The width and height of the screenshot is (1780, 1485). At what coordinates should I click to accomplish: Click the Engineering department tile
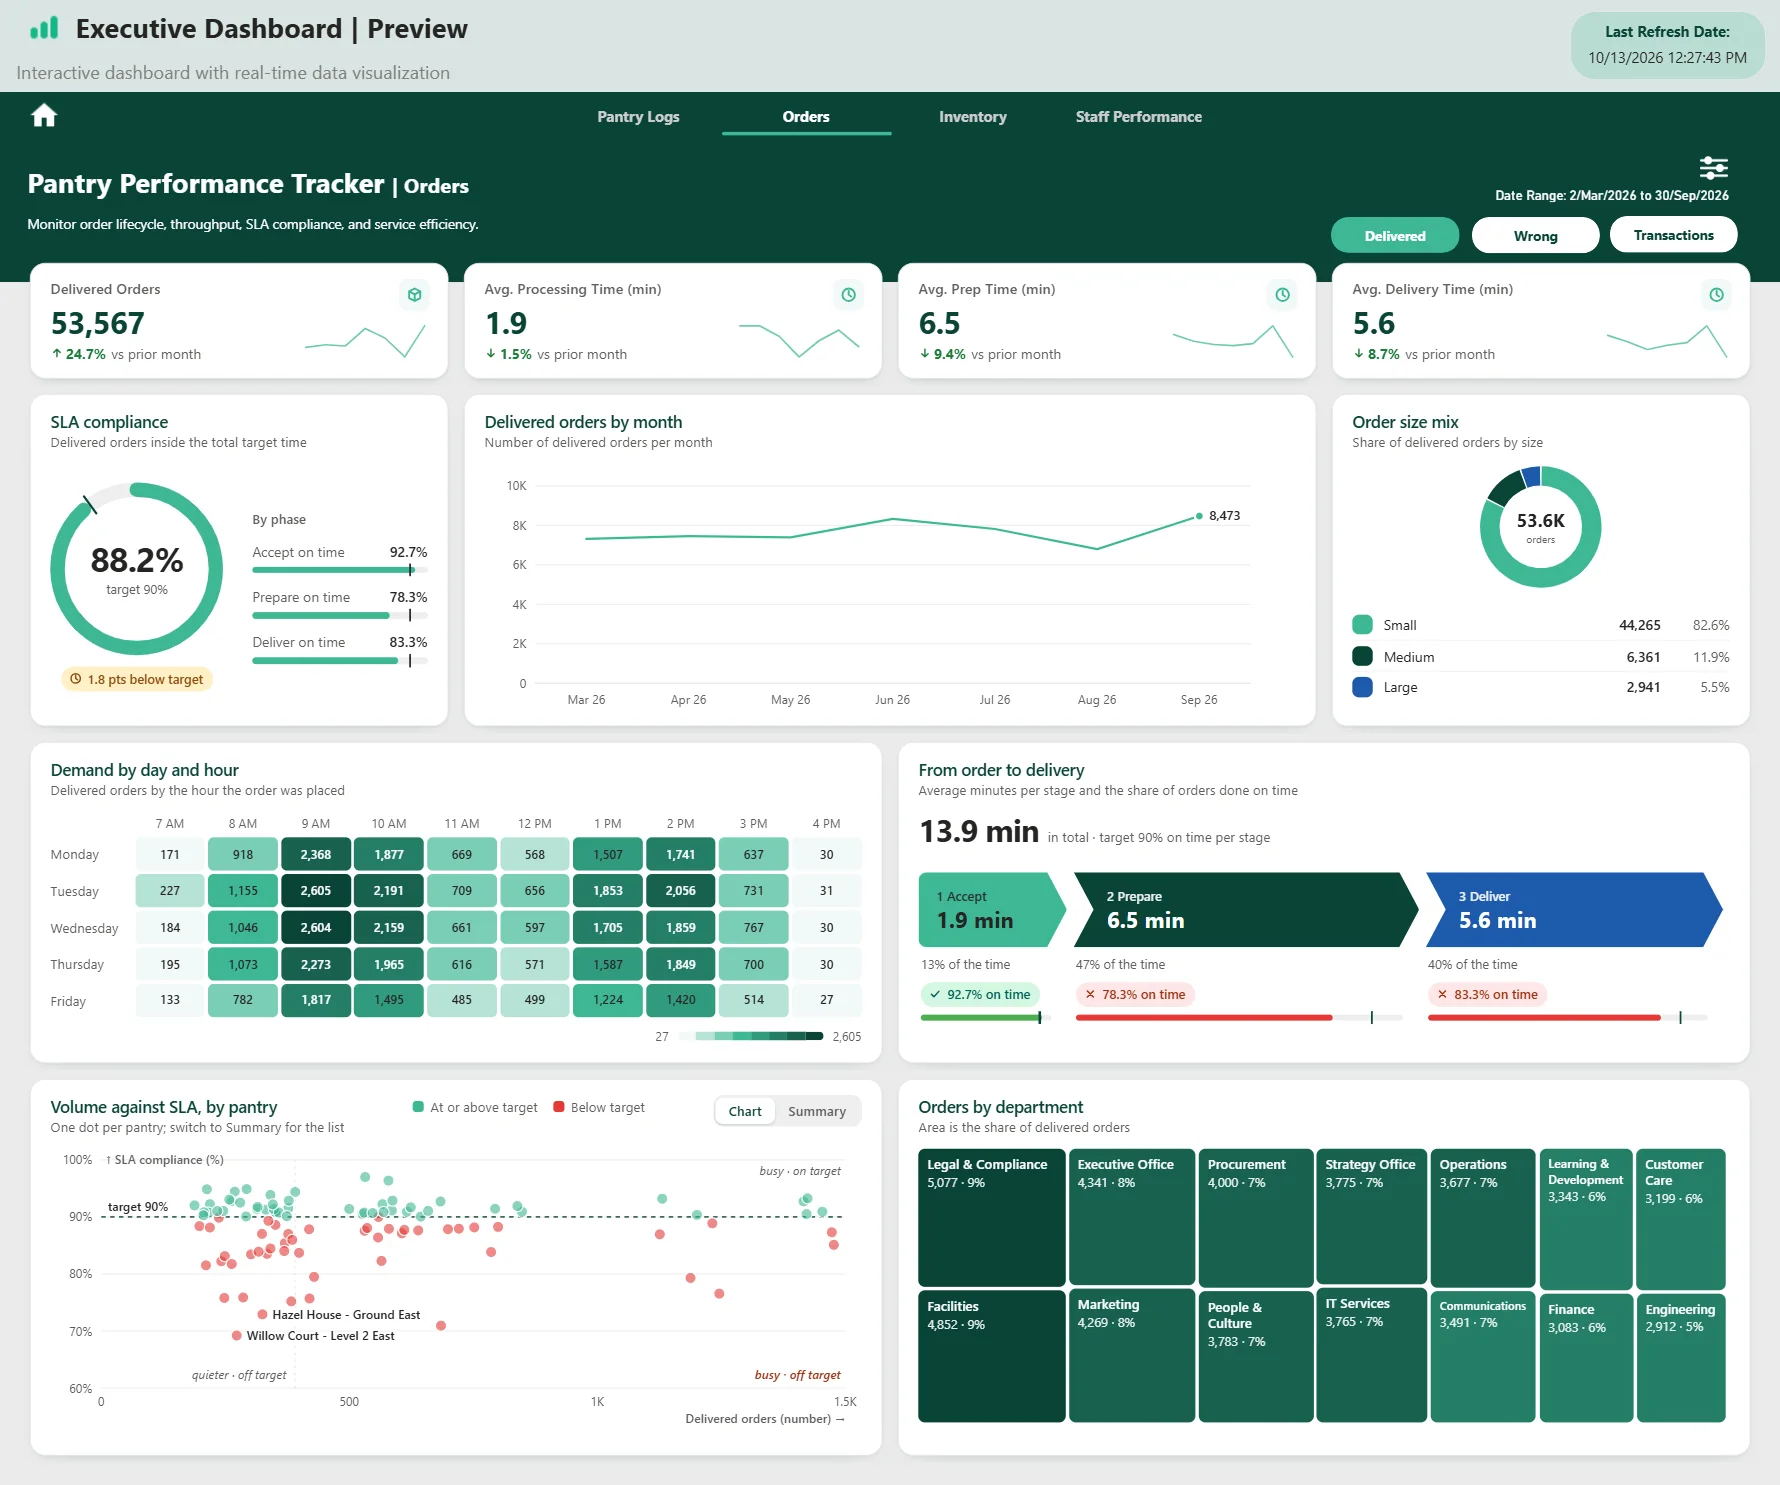click(1681, 1357)
